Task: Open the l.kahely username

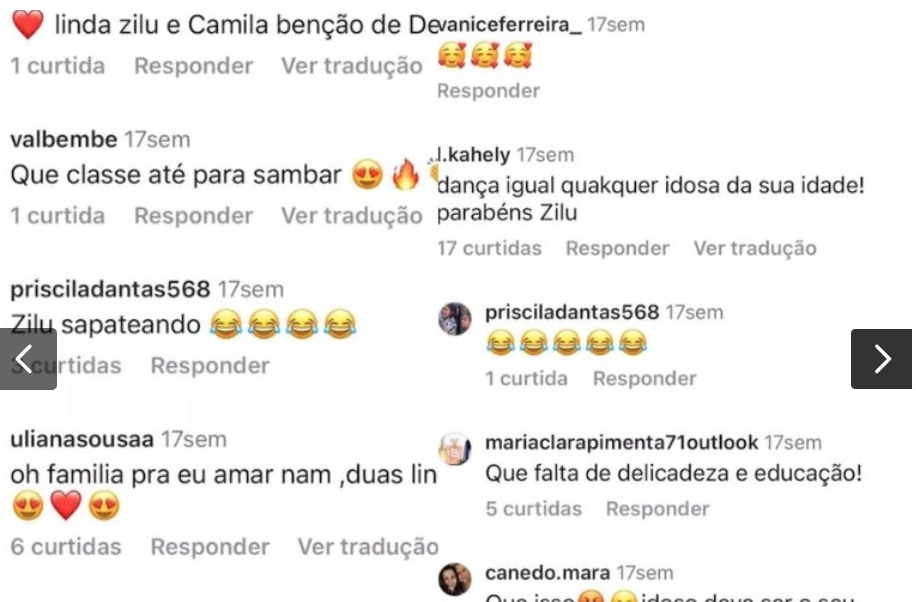Action: coord(474,155)
